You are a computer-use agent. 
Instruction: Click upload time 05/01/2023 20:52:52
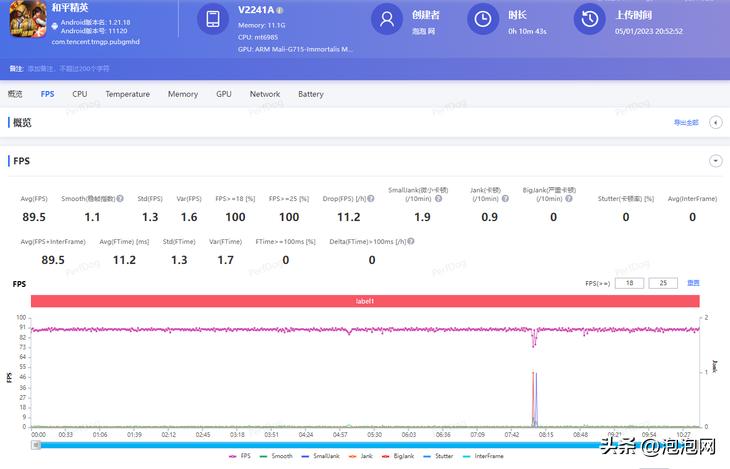coord(649,31)
